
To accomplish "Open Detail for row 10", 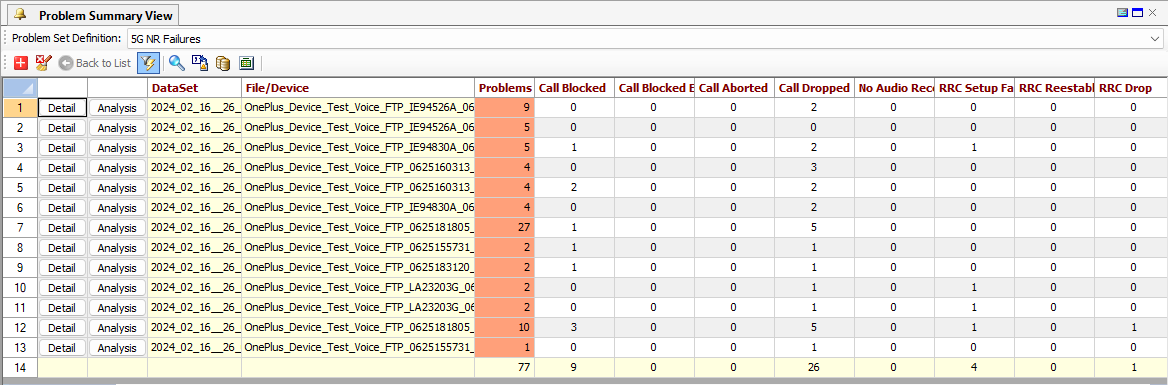I will [62, 287].
